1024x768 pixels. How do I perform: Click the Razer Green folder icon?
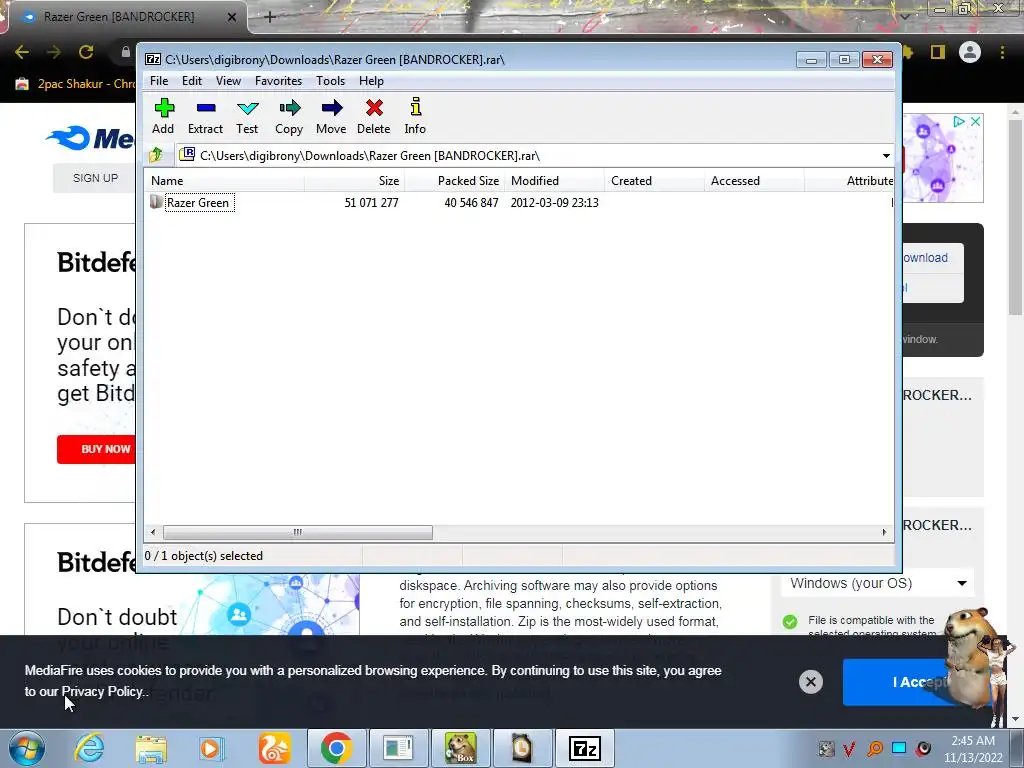[156, 202]
